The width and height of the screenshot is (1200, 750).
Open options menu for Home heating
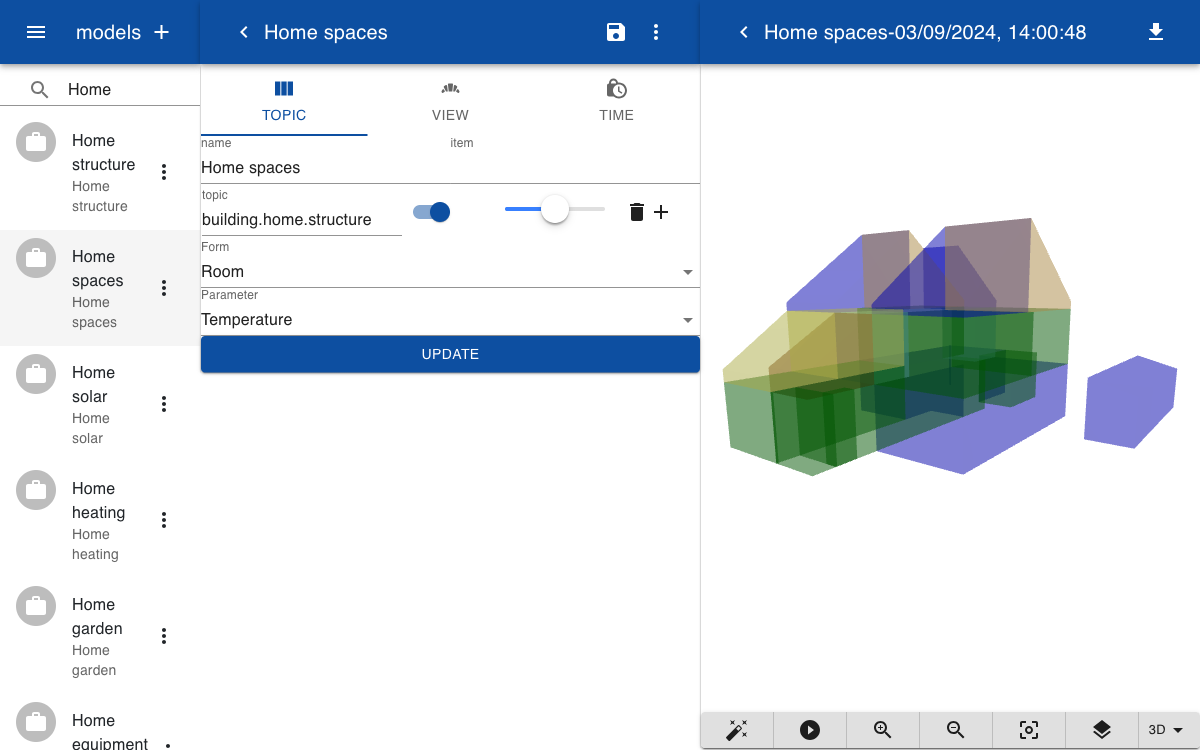point(164,520)
